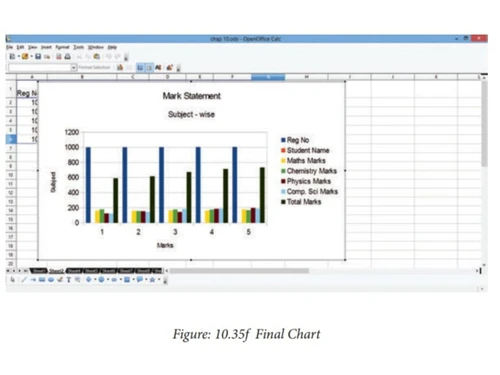500x375 pixels.
Task: Open the Help menu
Action: 112,47
